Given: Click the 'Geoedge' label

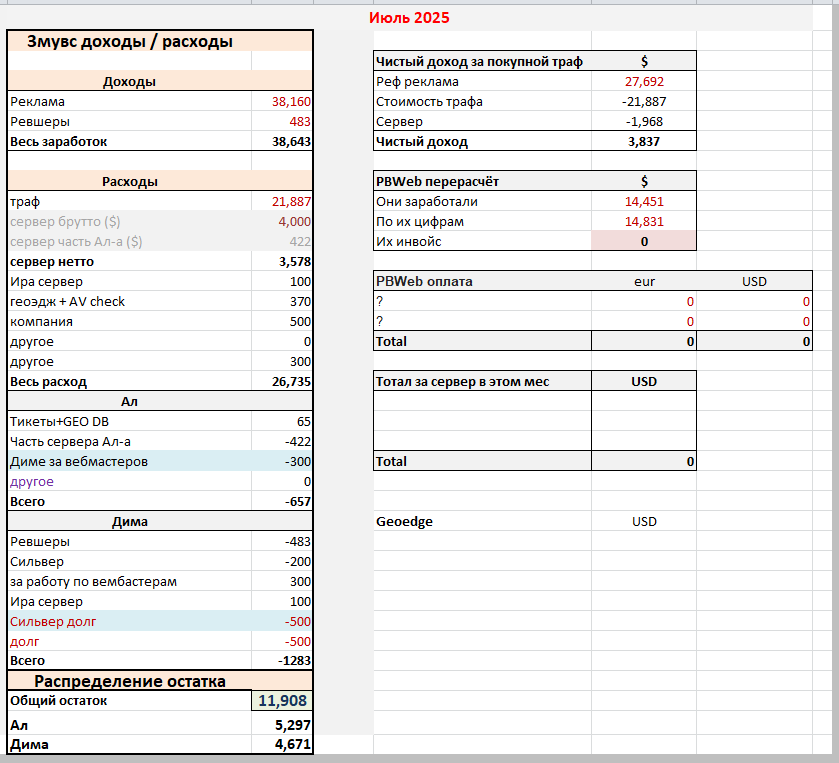Looking at the screenshot, I should click(x=405, y=522).
